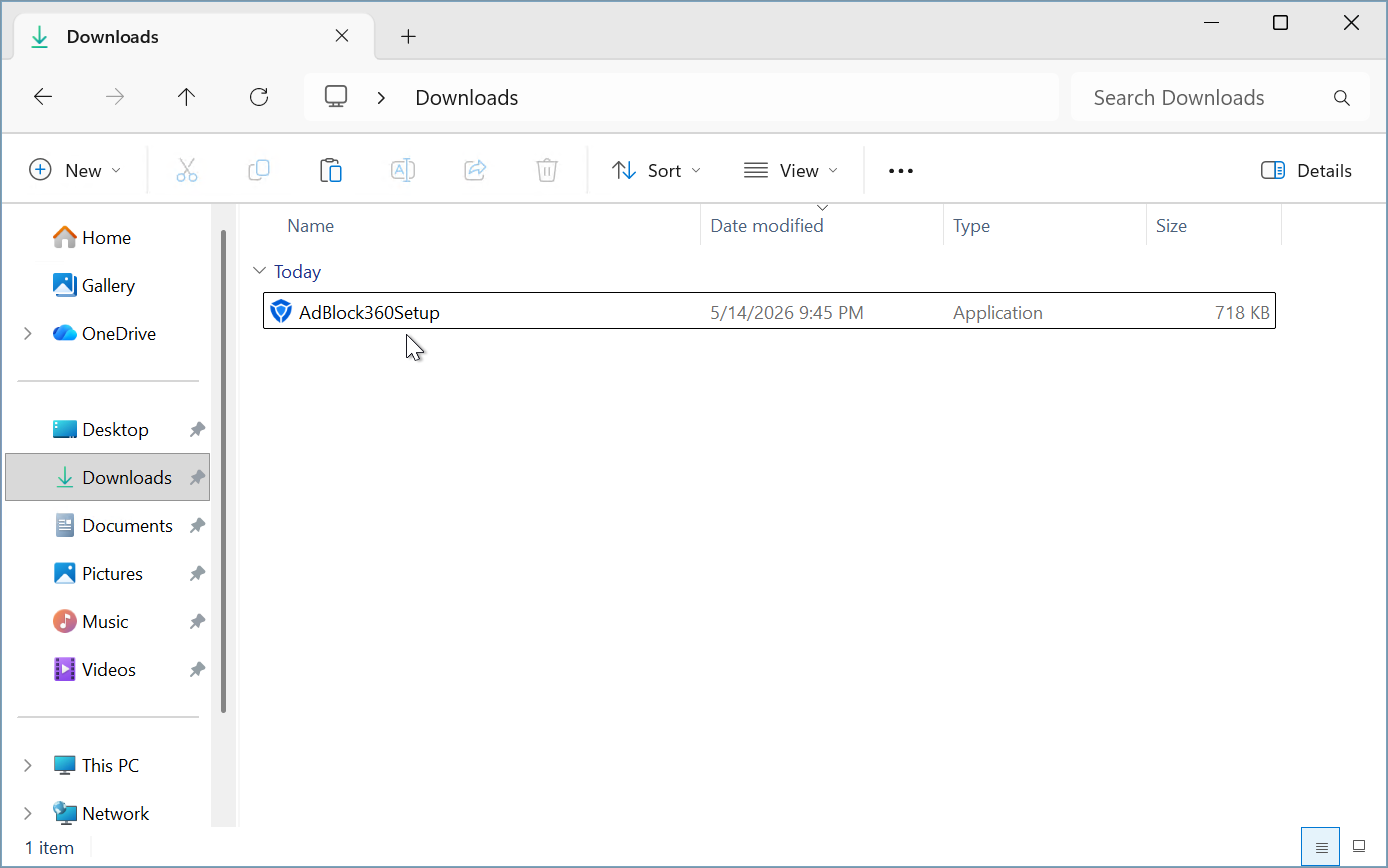Add a new tab
The width and height of the screenshot is (1388, 868).
(408, 37)
